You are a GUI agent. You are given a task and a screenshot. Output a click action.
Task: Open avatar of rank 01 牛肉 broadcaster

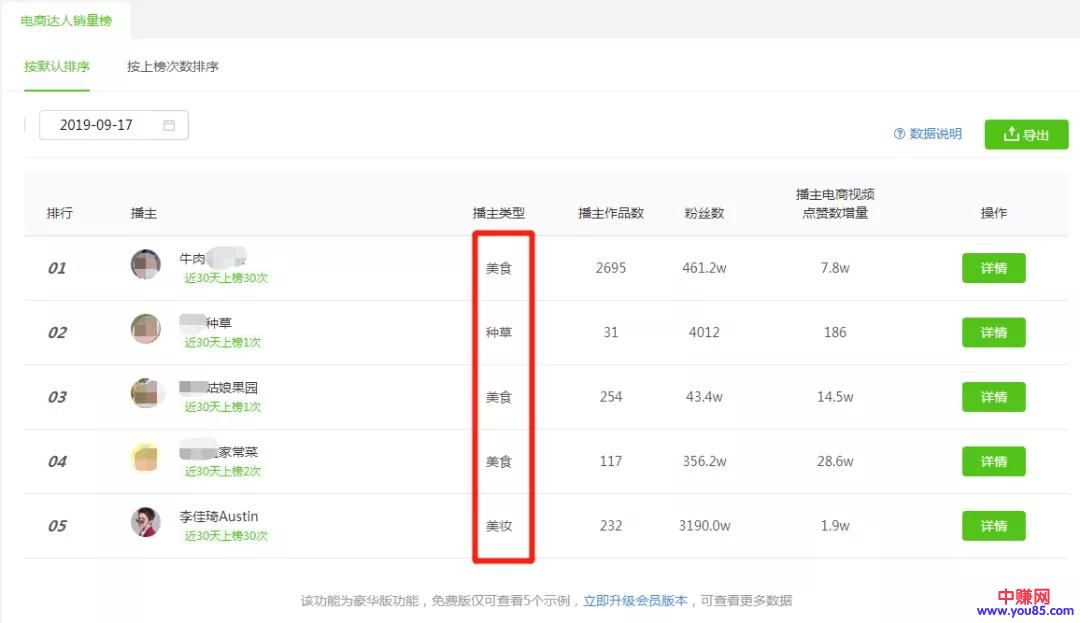(x=146, y=265)
